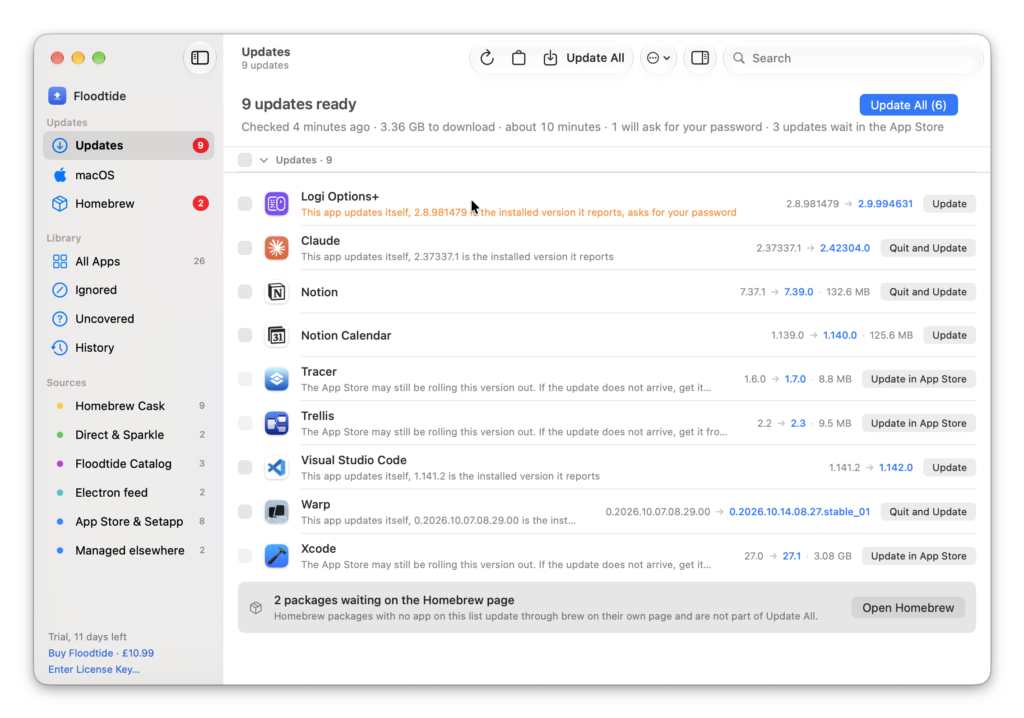1024x718 pixels.
Task: Check the Trellis row checkbox
Action: click(245, 423)
